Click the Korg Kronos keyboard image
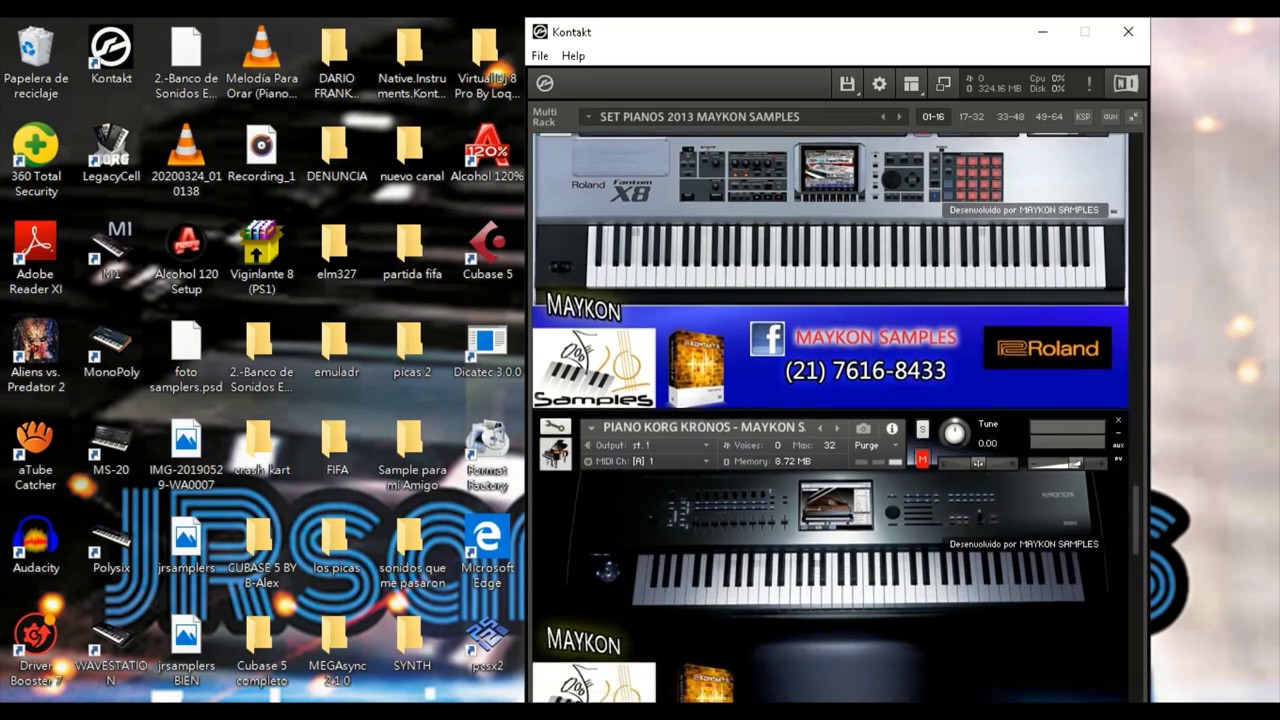 830,542
